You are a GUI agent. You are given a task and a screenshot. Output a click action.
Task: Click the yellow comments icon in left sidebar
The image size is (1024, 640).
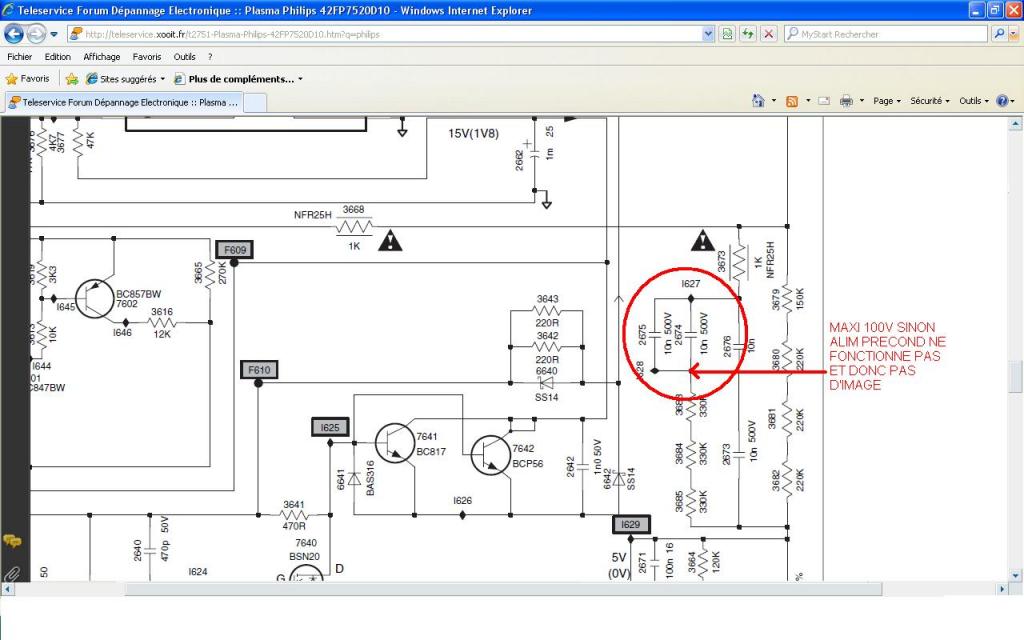point(12,541)
